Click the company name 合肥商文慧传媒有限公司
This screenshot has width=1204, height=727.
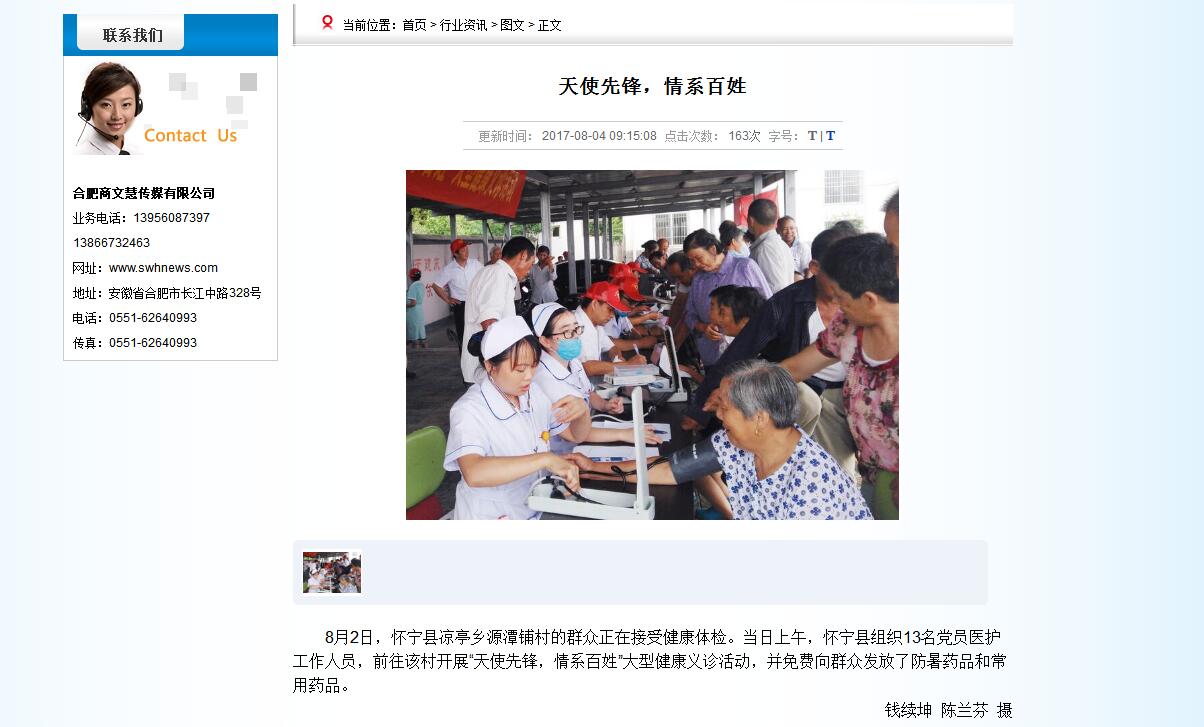144,193
